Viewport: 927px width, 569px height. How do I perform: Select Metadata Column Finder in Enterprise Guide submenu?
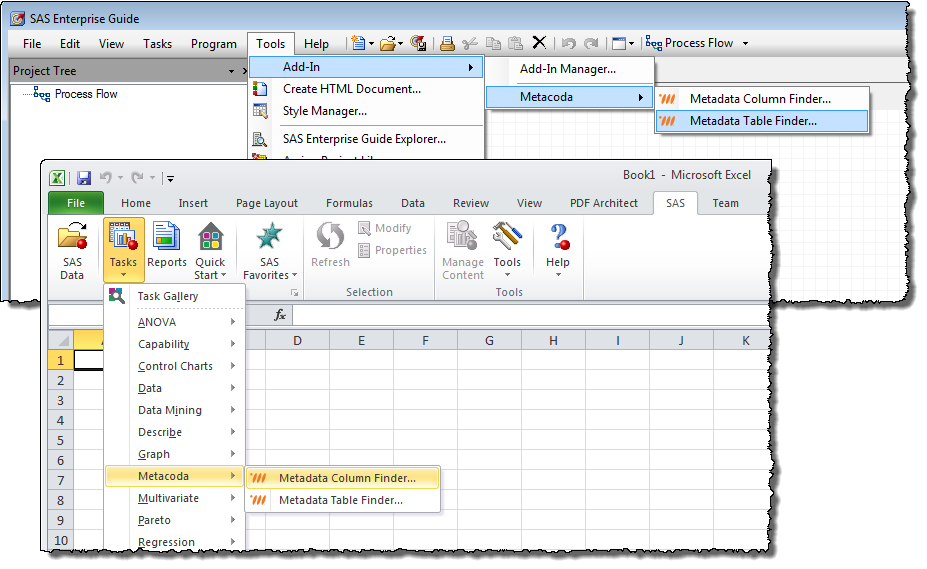coord(763,99)
